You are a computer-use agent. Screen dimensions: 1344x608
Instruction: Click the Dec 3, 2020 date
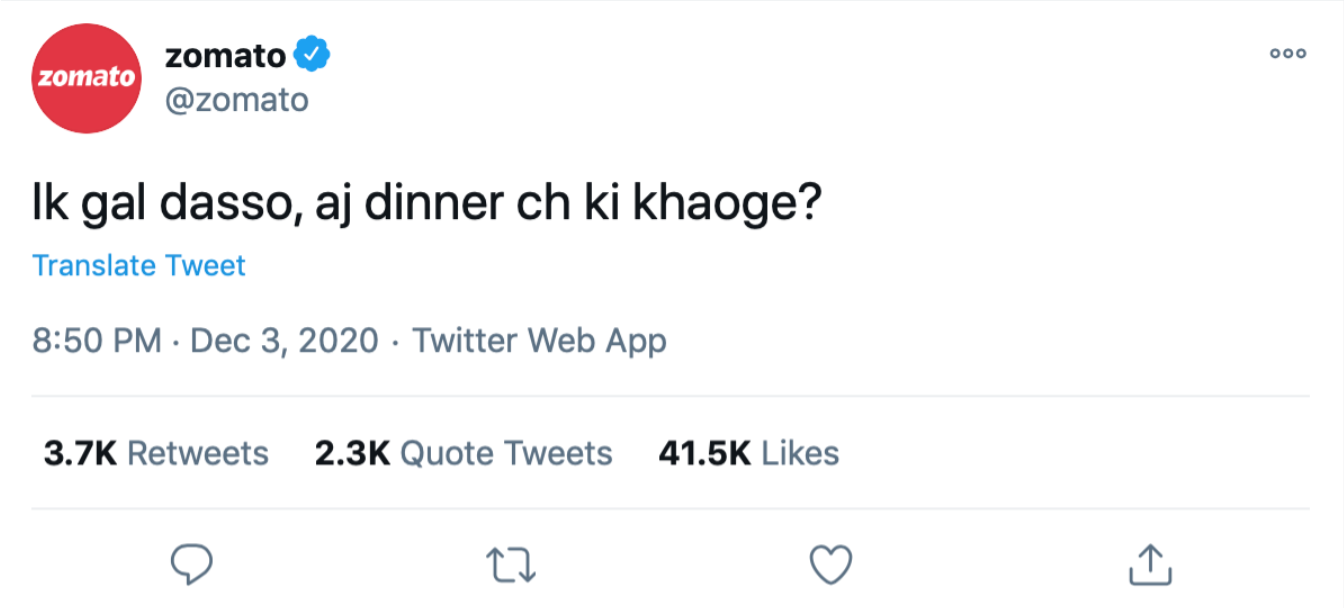coord(284,341)
